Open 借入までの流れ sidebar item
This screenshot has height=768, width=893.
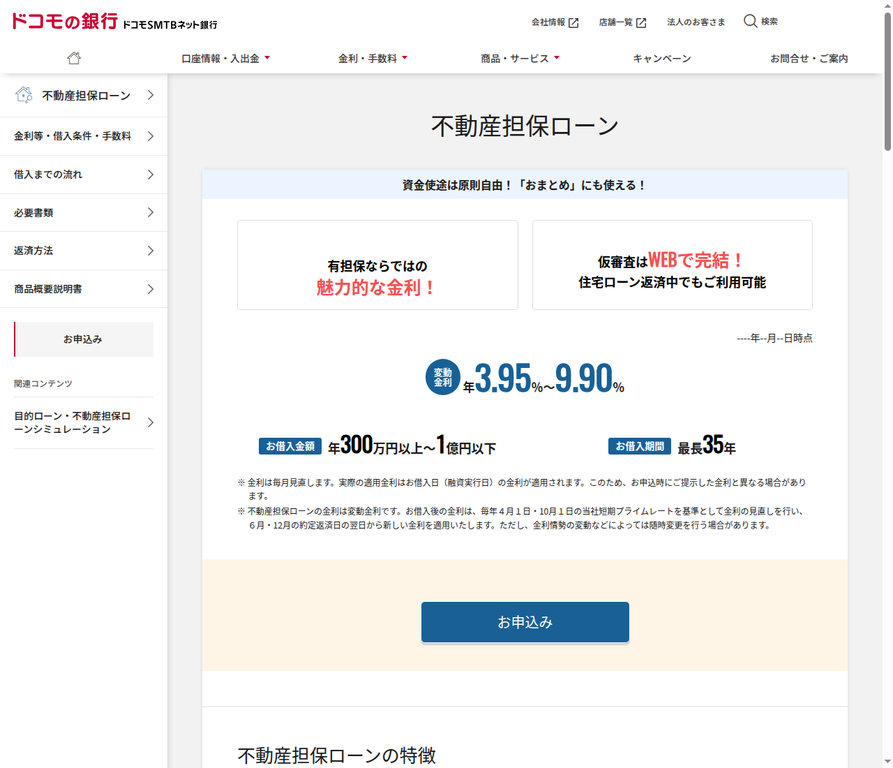pos(84,174)
